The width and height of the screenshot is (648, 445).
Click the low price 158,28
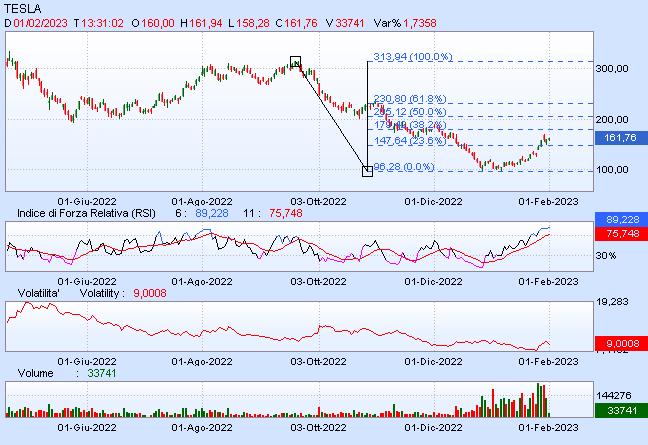(x=253, y=23)
